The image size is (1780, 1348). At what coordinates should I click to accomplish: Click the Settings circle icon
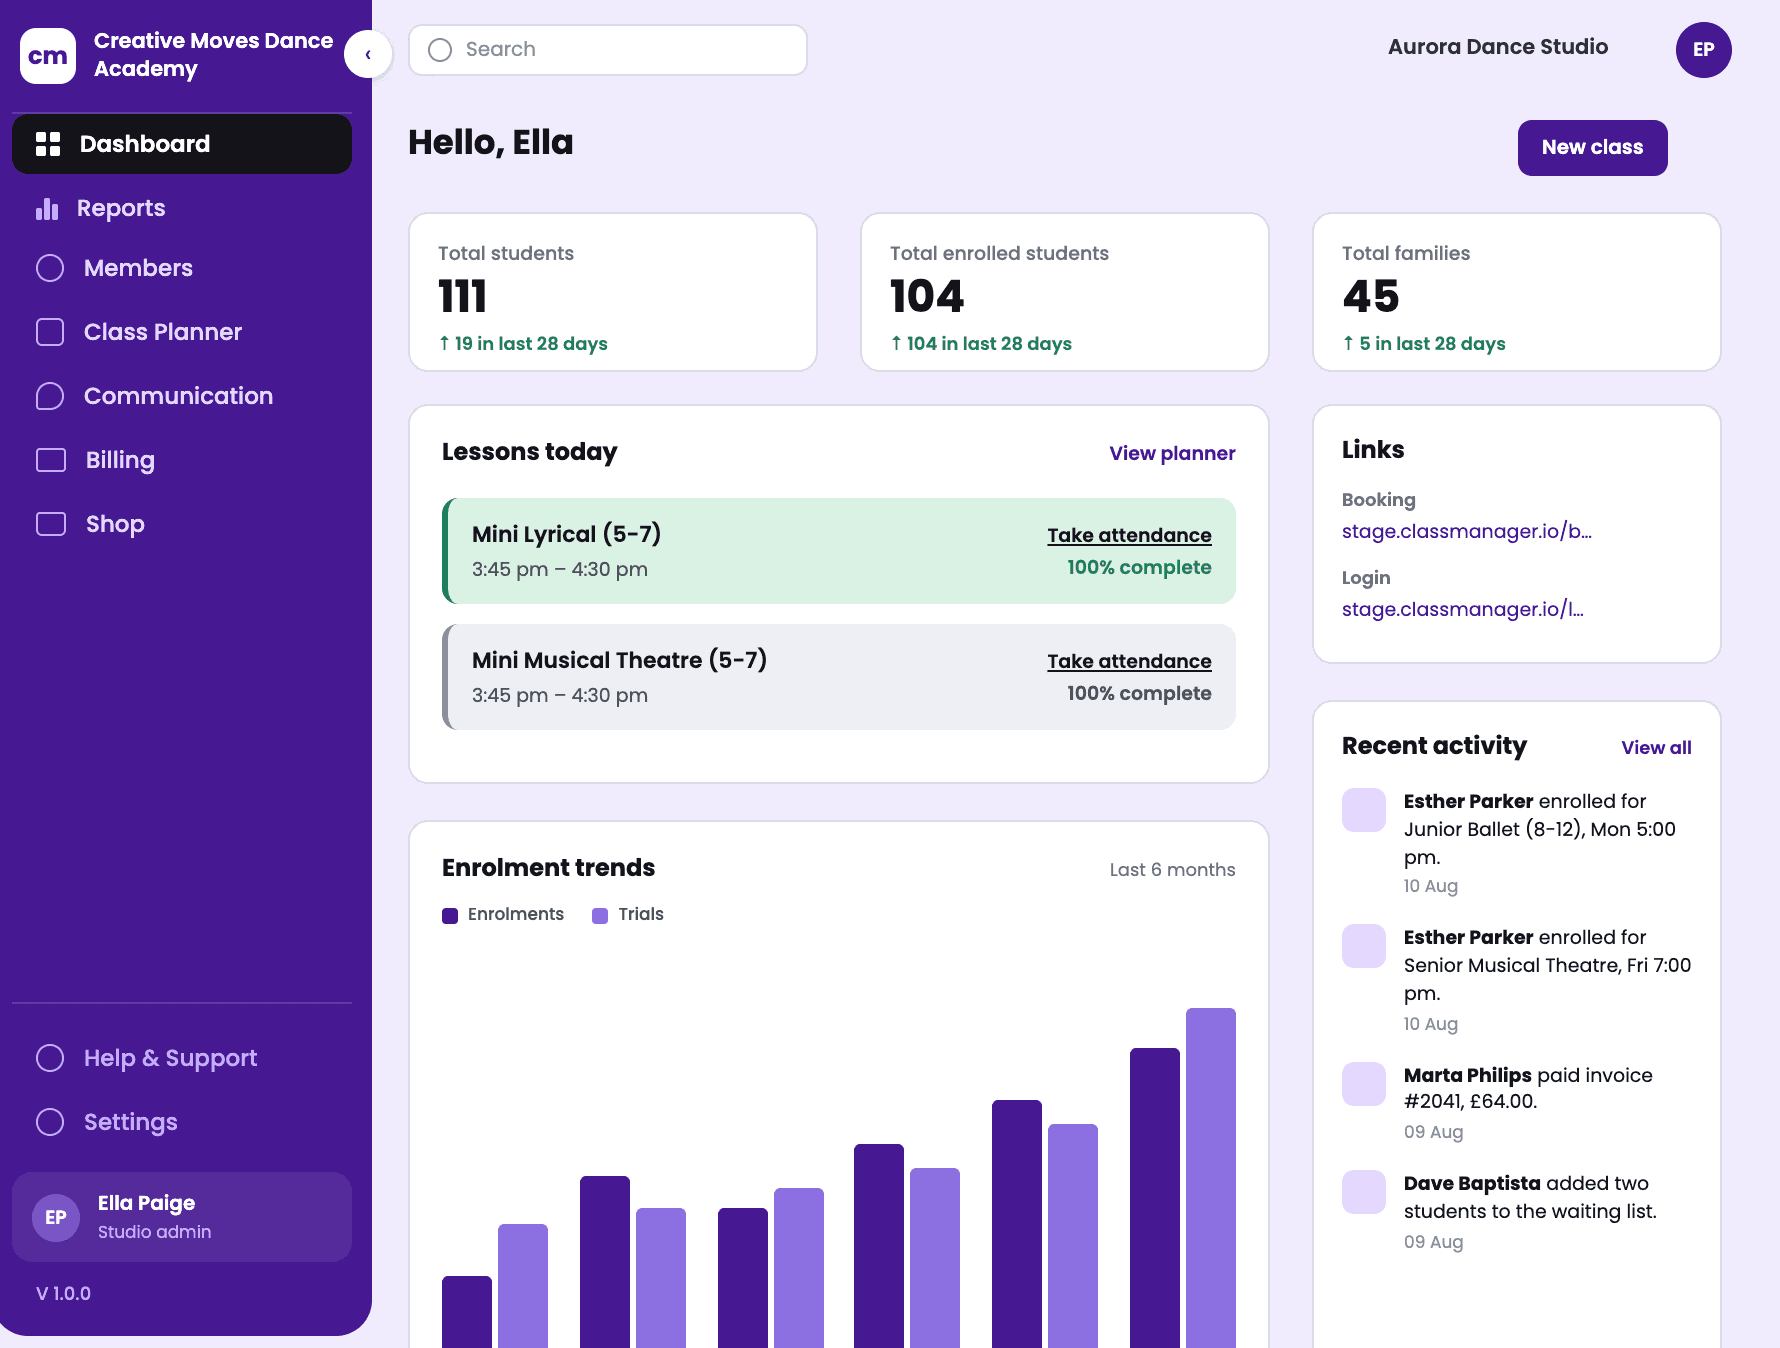point(50,1122)
